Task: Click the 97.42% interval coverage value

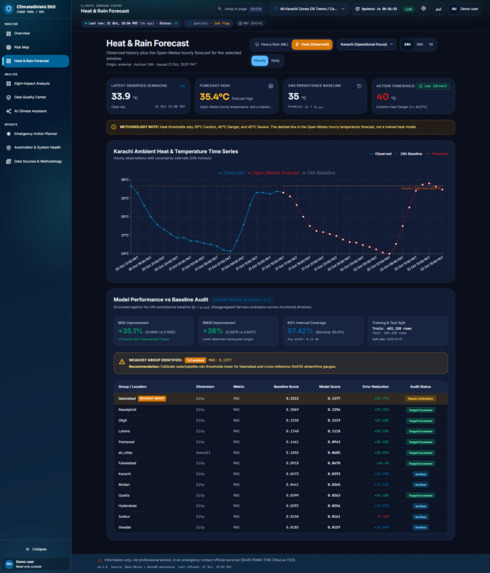Action: (x=300, y=331)
